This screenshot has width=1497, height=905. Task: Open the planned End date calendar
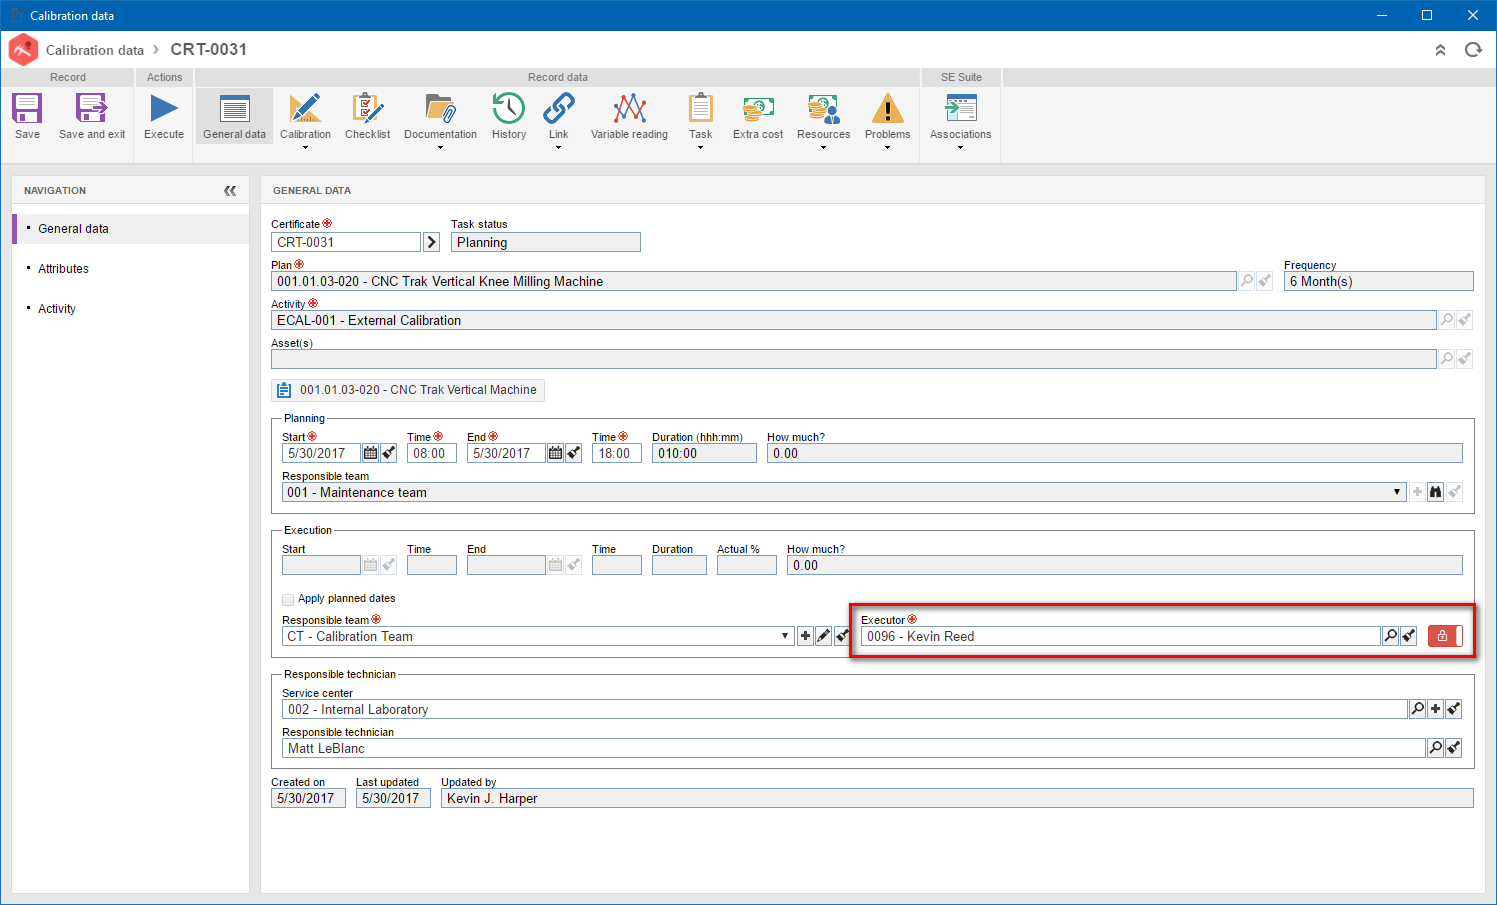[555, 453]
